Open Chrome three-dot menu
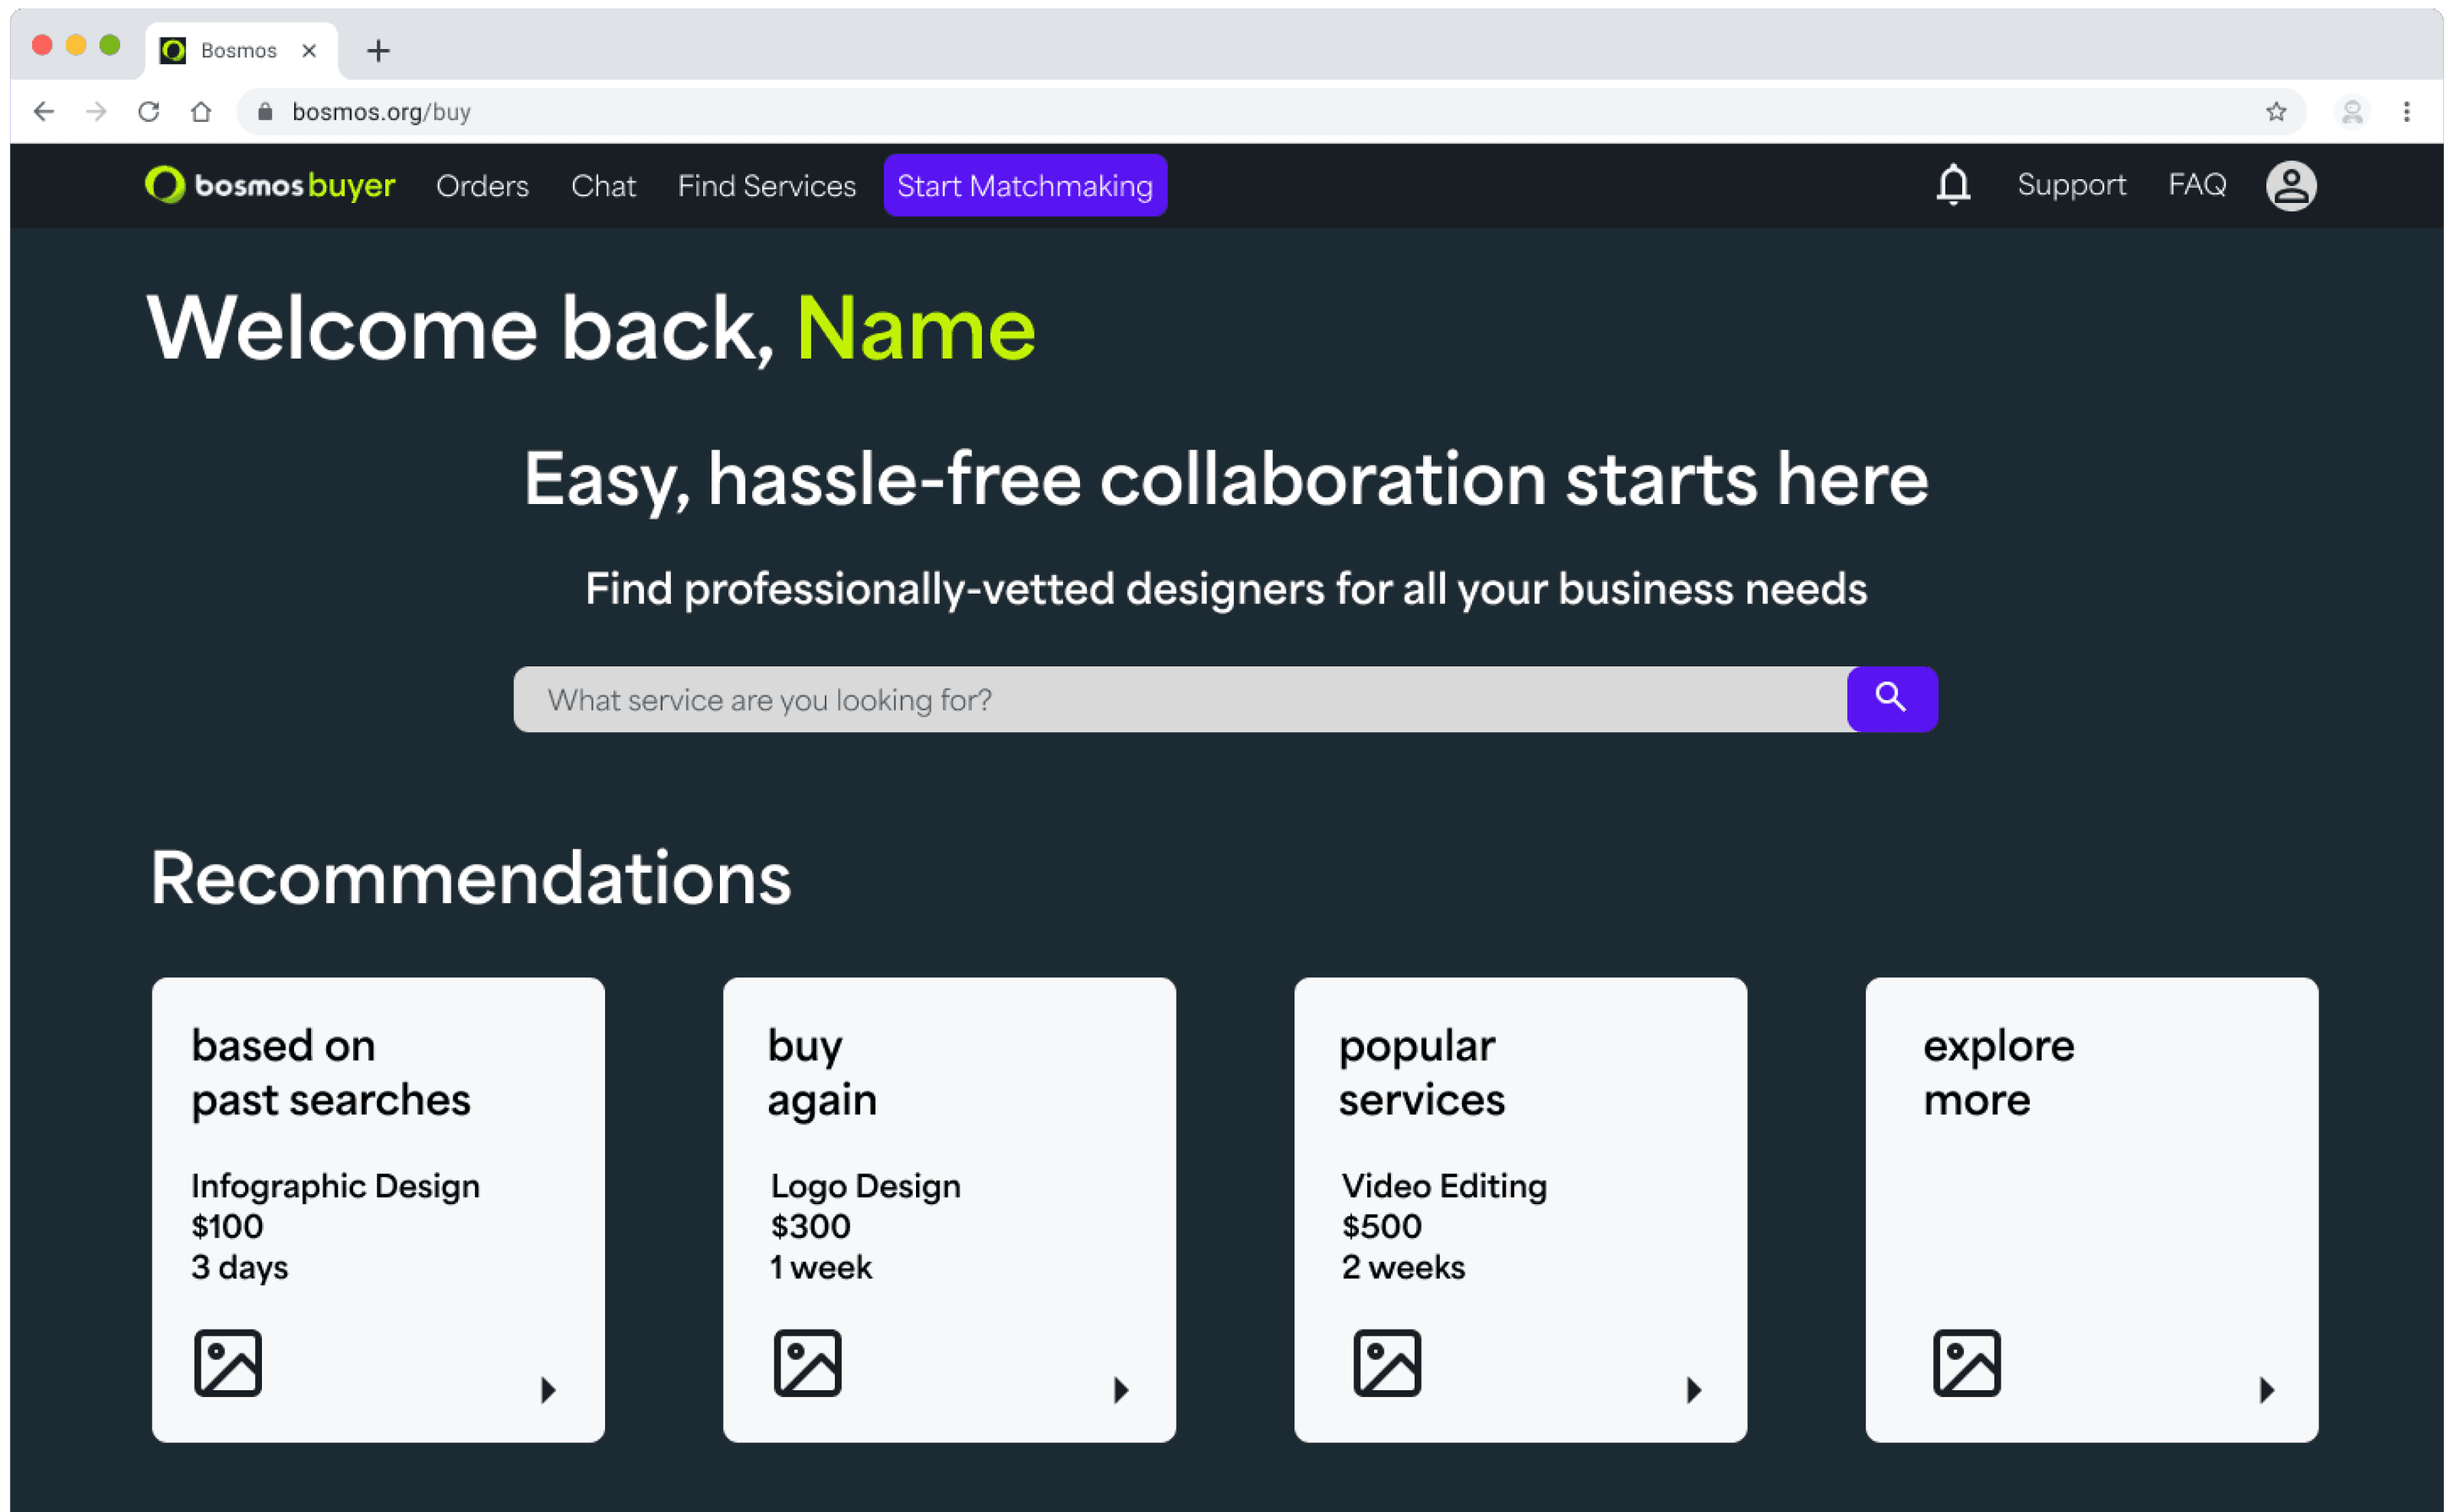The width and height of the screenshot is (2454, 1512). [2407, 112]
